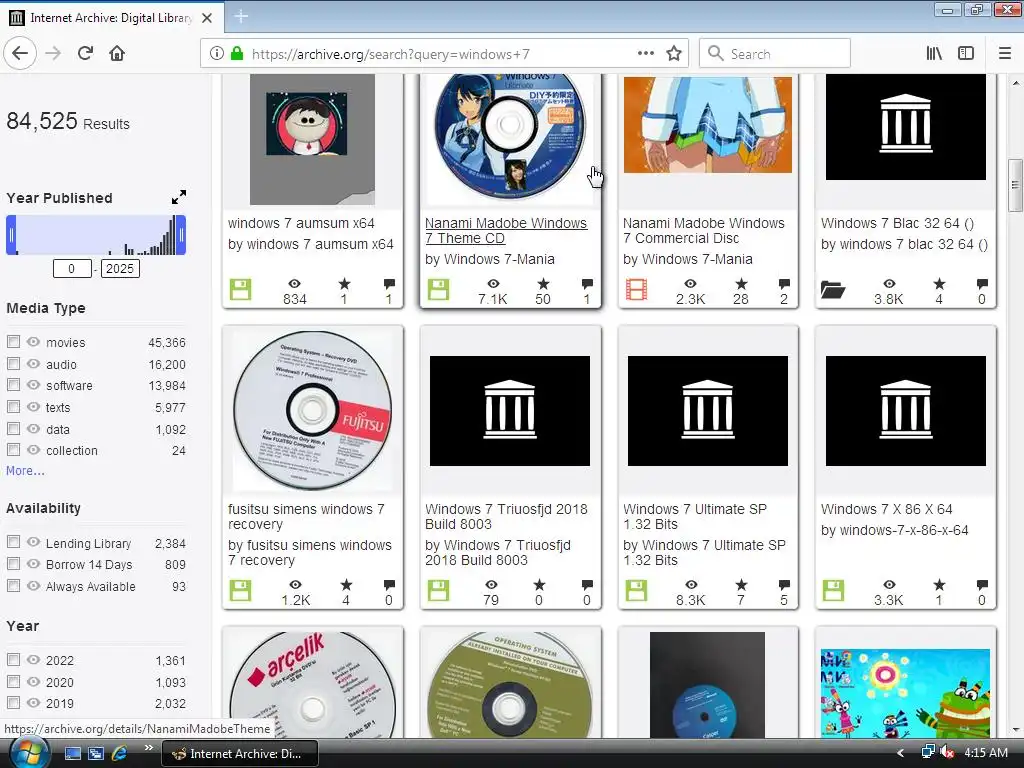Reload the current page
Screen dimensions: 1024x768
pyautogui.click(x=85, y=54)
